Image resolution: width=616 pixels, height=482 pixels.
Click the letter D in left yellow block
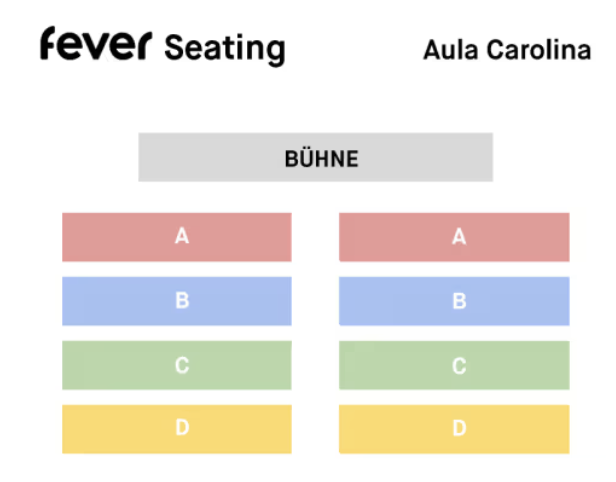click(182, 427)
